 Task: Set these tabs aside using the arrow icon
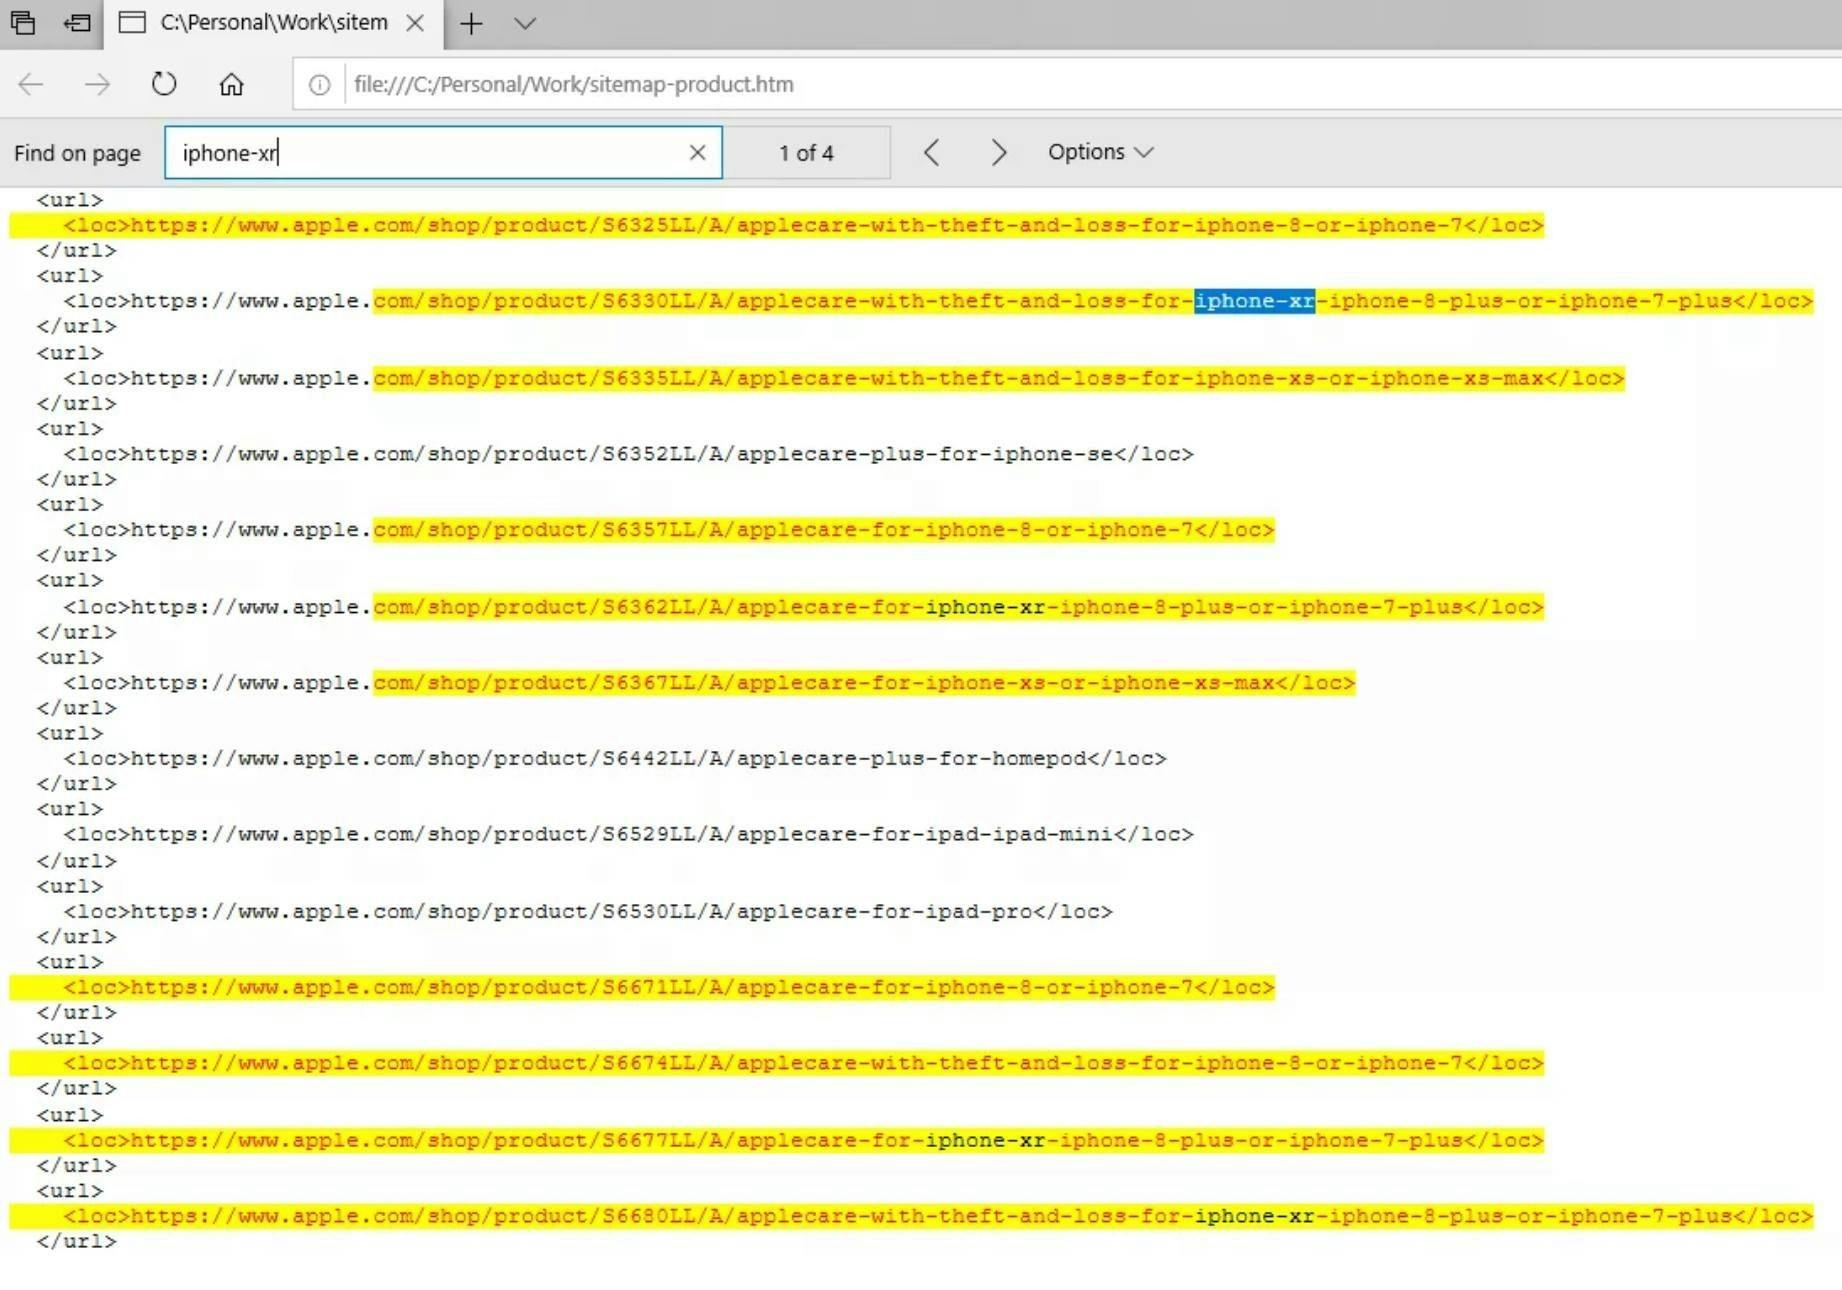pyautogui.click(x=77, y=22)
